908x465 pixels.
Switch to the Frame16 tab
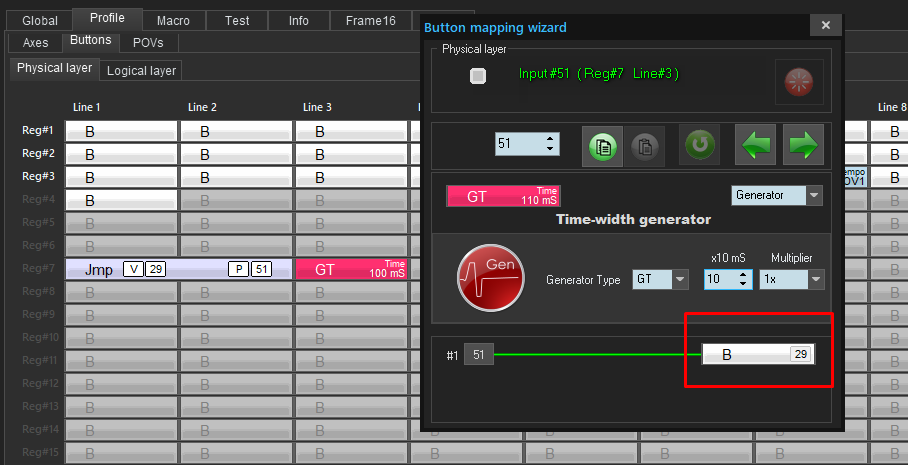click(x=371, y=21)
